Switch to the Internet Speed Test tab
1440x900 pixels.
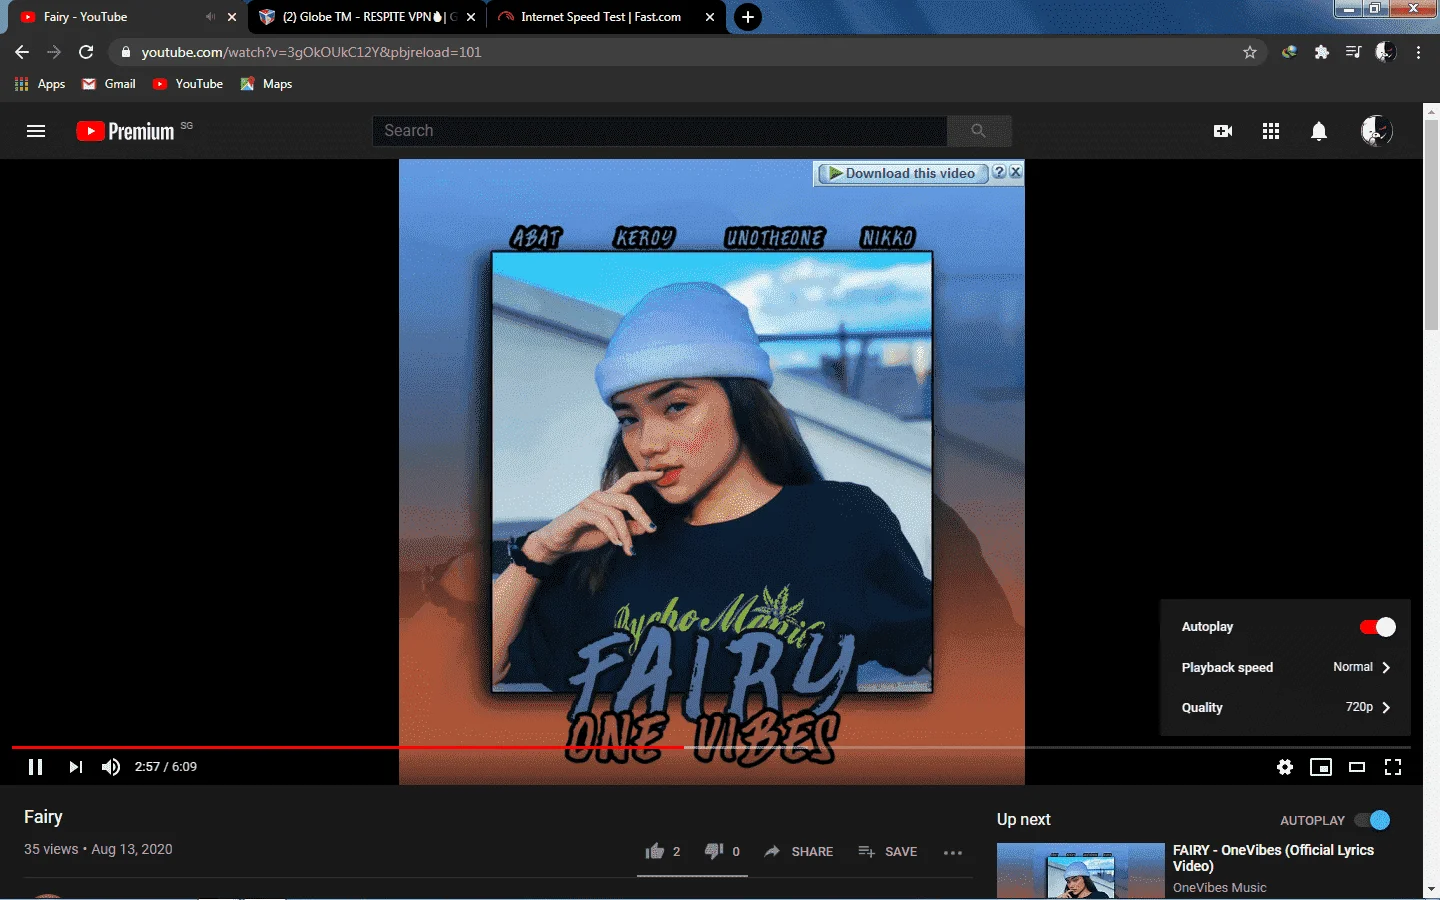606,17
